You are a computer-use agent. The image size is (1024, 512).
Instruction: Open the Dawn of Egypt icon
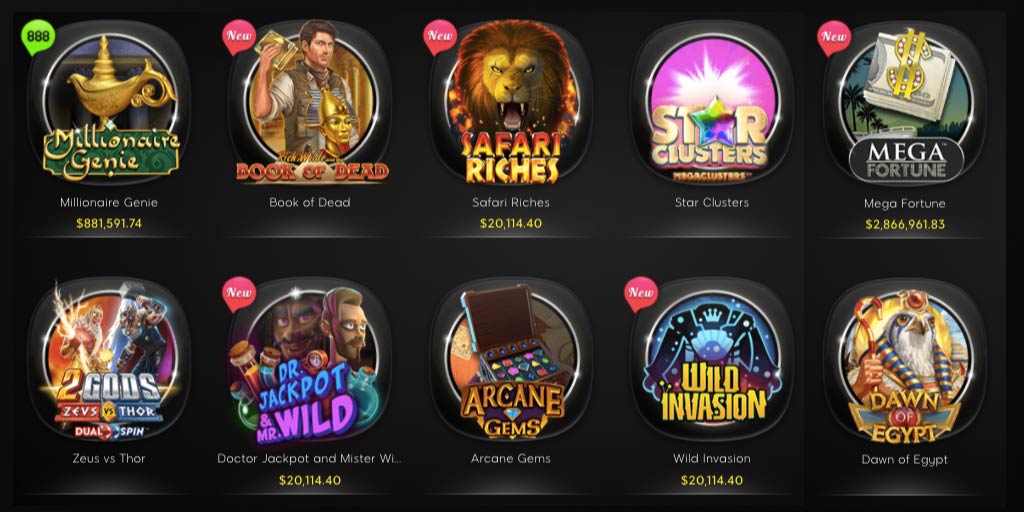point(904,360)
